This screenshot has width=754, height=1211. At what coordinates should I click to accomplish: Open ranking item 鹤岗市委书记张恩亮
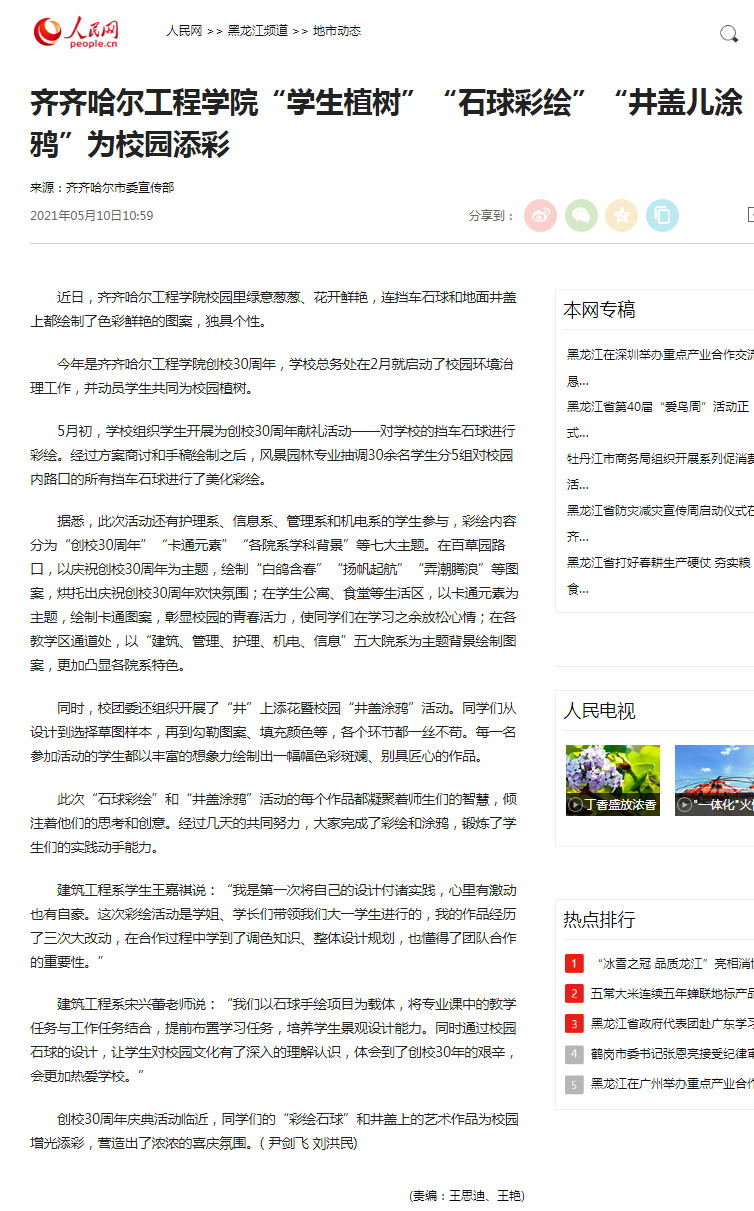(671, 1054)
